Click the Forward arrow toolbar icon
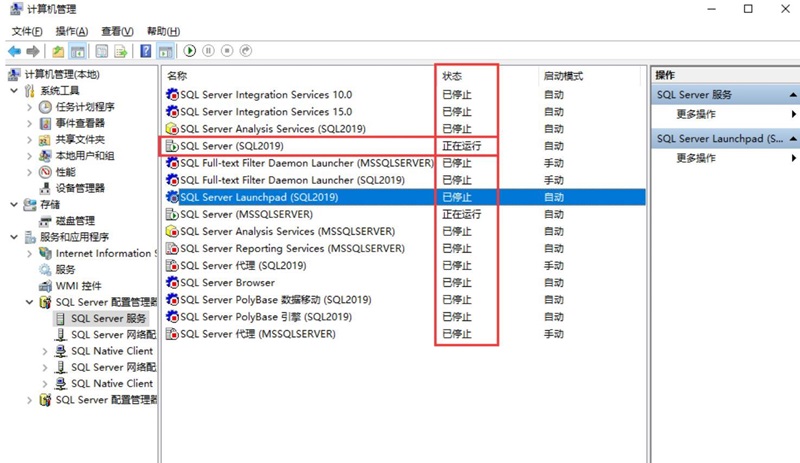The image size is (800, 463). [x=33, y=51]
